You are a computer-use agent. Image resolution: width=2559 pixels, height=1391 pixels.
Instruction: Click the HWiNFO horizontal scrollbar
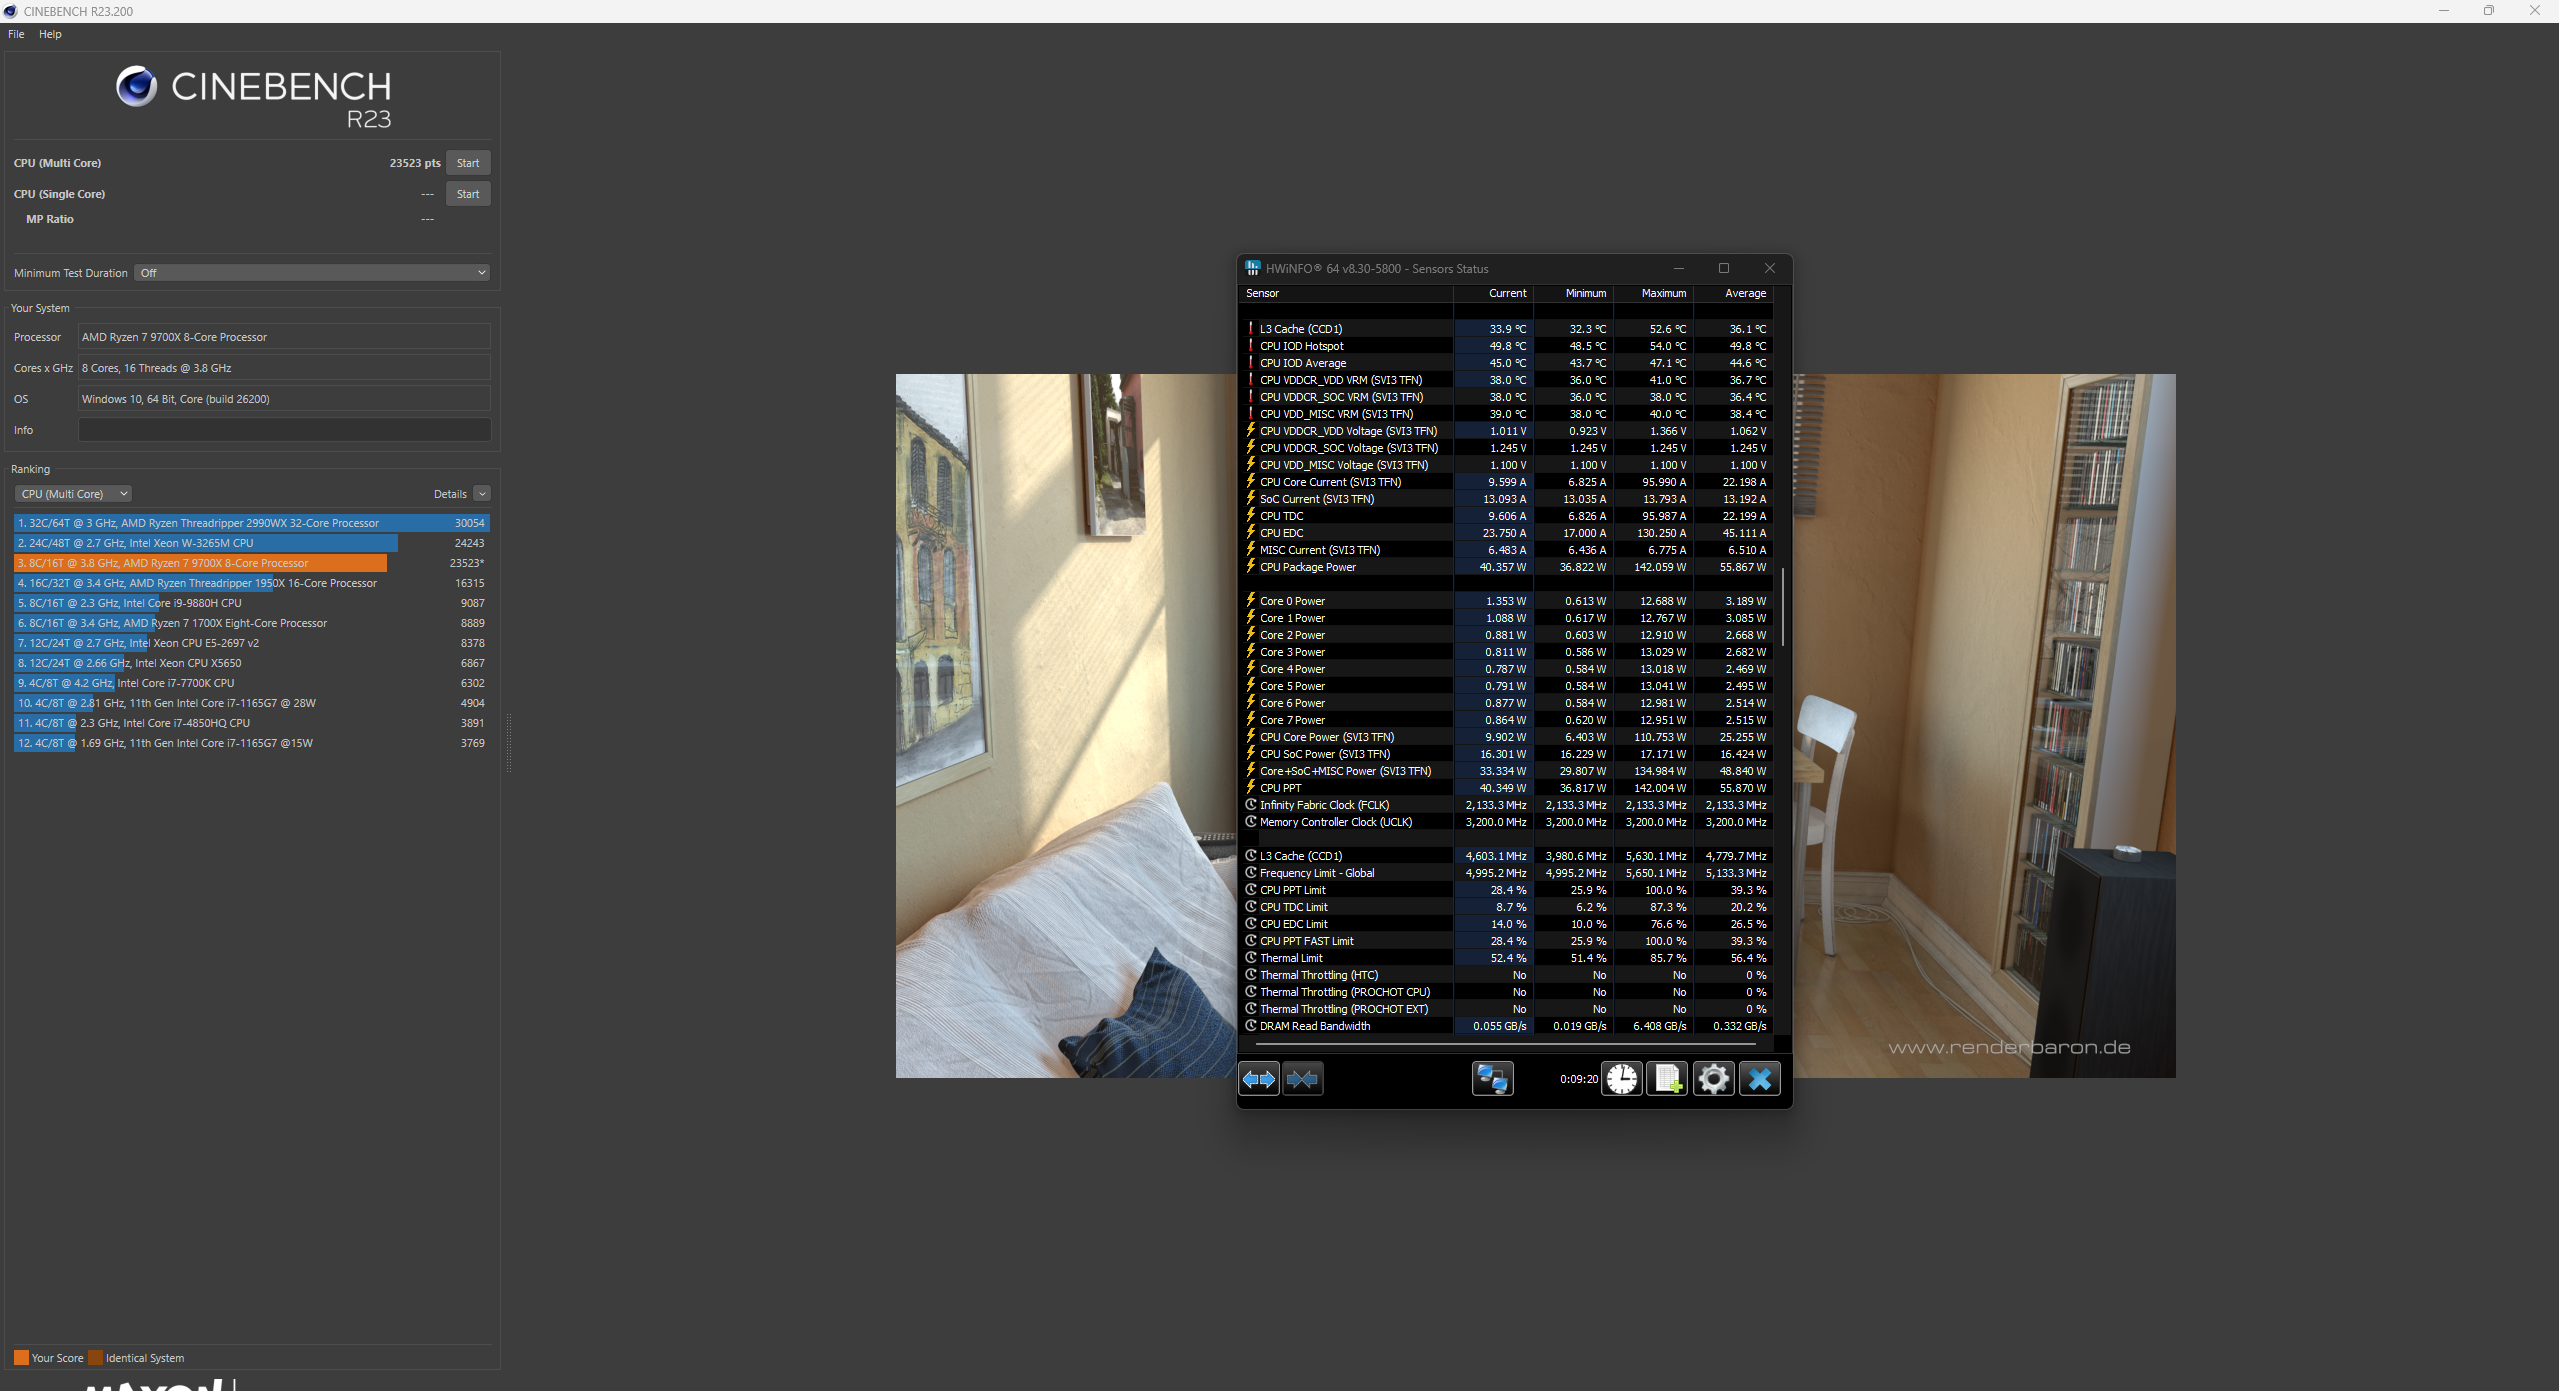pyautogui.click(x=1505, y=1044)
